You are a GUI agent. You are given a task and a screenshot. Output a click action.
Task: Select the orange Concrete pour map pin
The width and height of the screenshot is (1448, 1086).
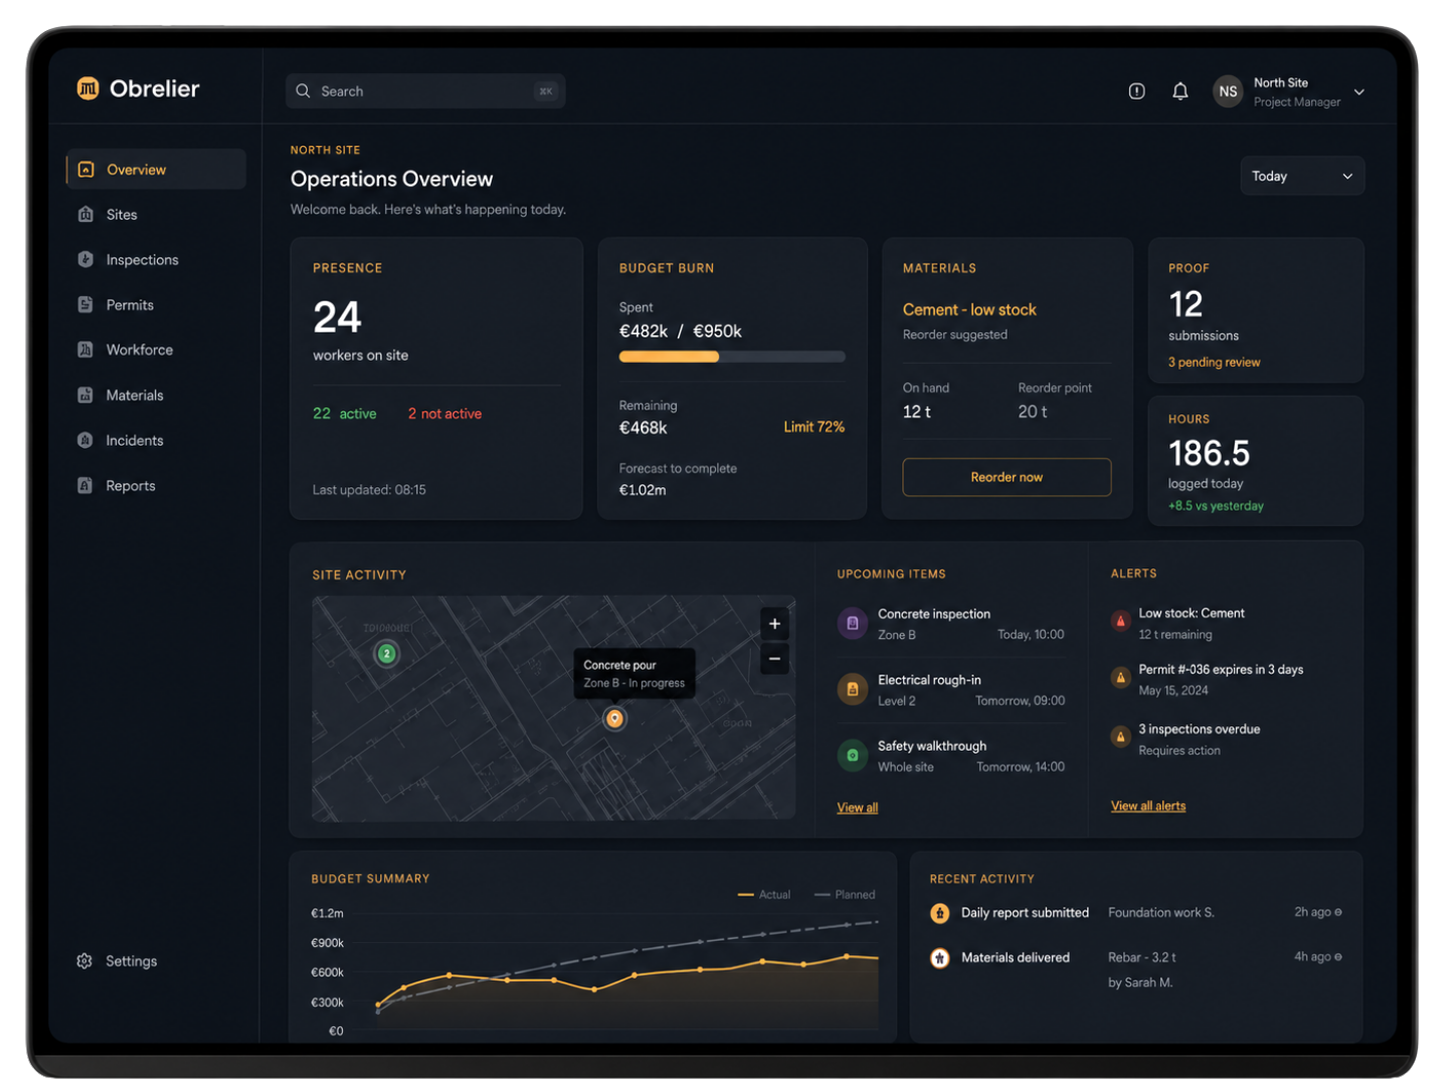(x=615, y=718)
